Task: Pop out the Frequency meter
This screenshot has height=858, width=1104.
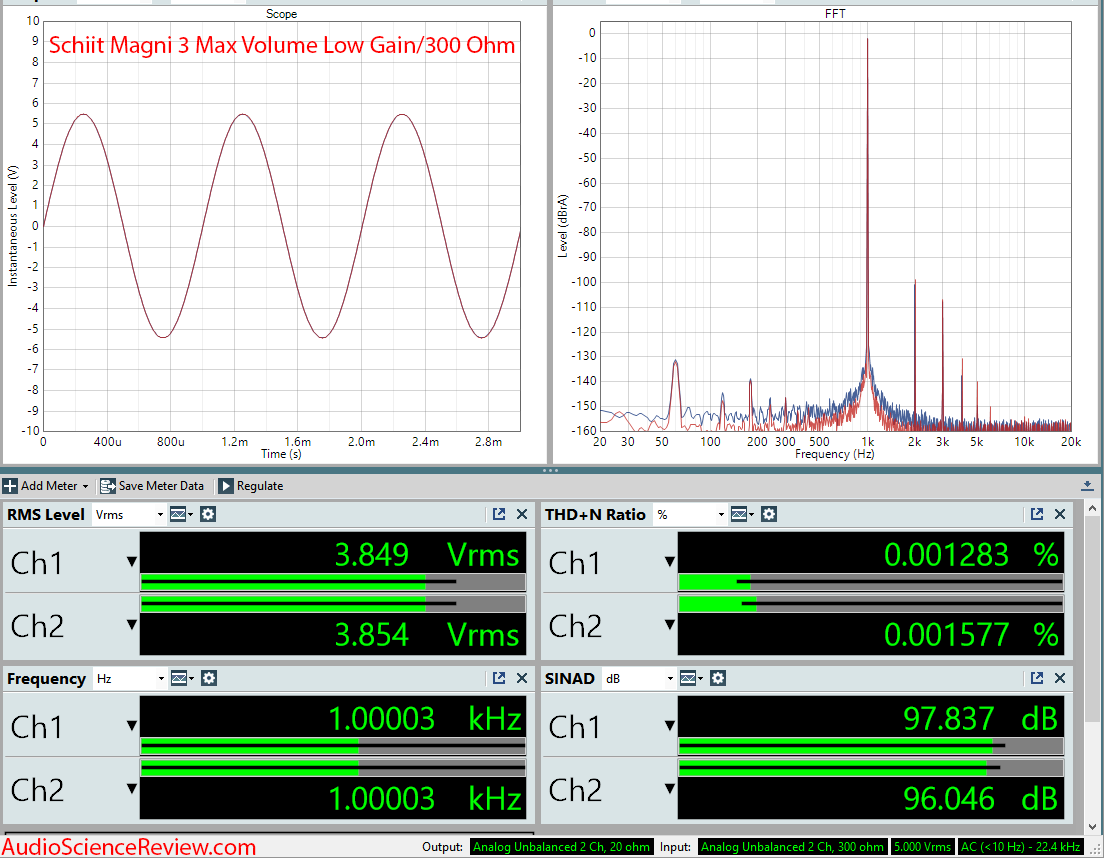Action: click(498, 679)
